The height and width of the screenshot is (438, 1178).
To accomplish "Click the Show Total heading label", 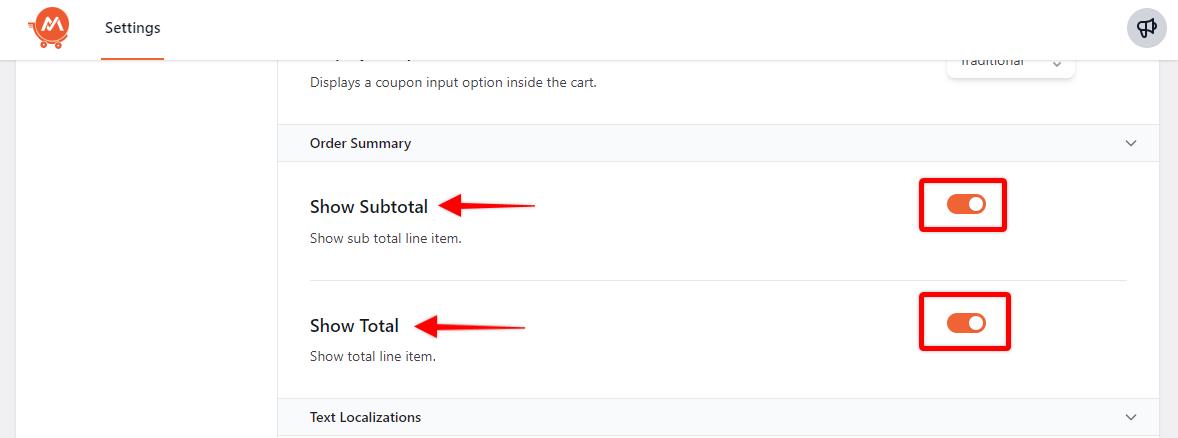I will (354, 326).
